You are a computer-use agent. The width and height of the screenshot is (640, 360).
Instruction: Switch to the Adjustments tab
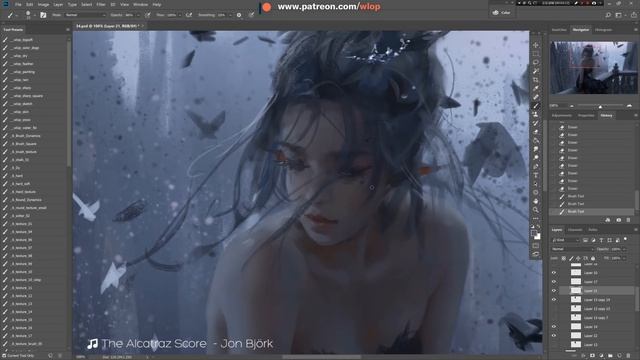(562, 116)
